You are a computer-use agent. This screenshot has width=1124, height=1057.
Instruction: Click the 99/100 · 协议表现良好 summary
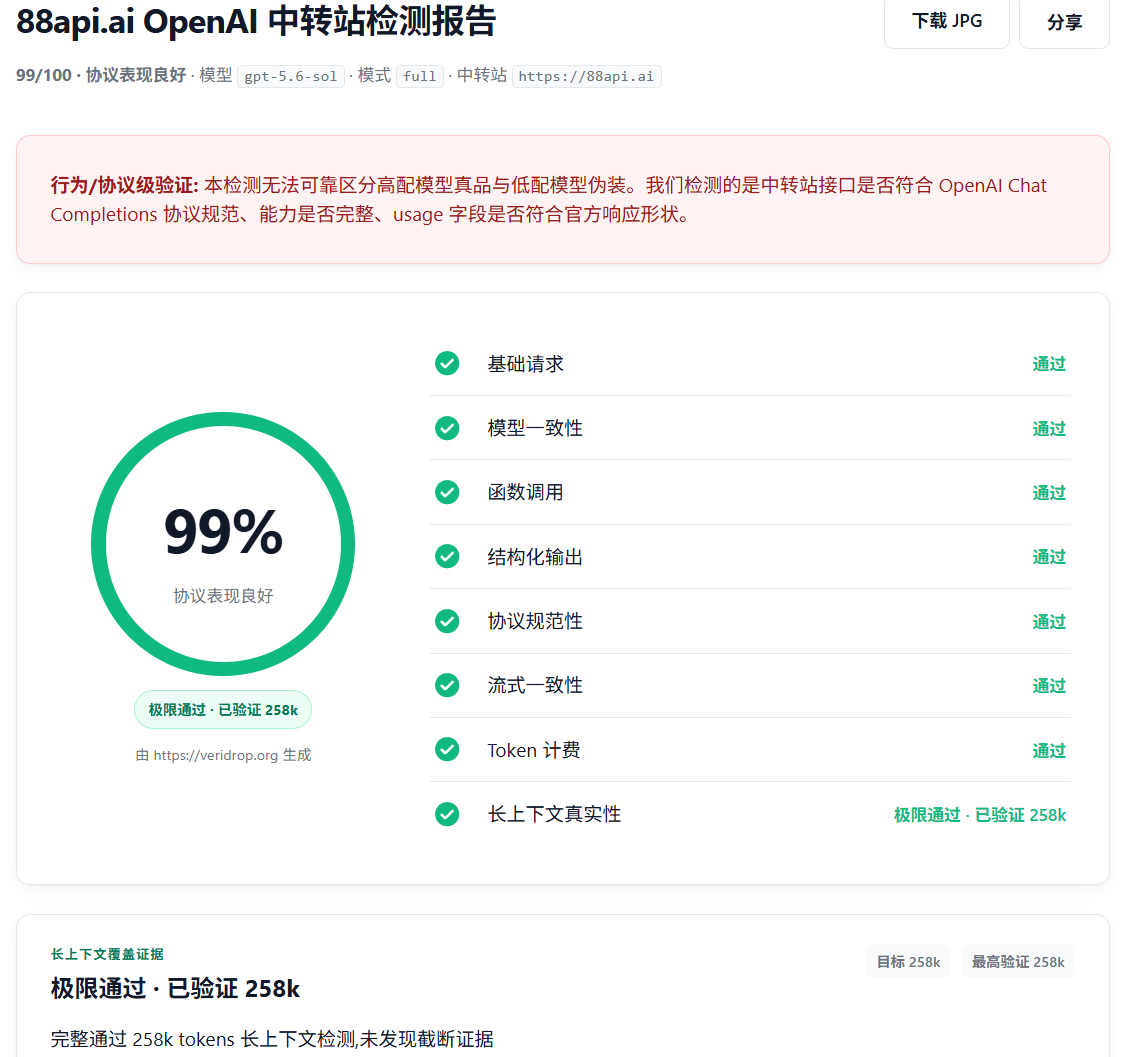101,75
